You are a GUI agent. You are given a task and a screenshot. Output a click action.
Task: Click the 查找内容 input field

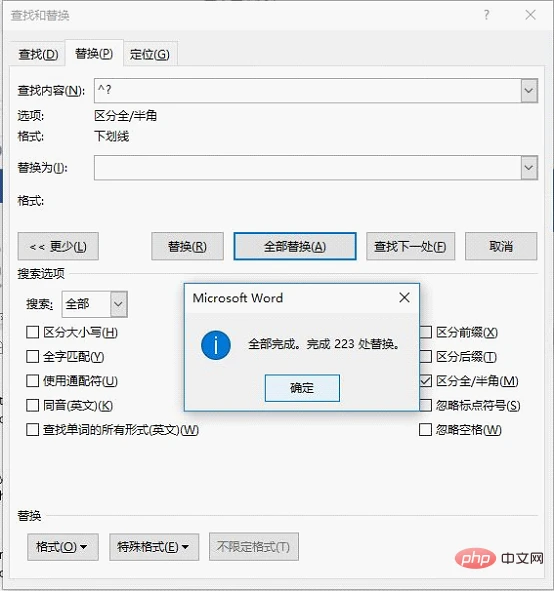tap(308, 90)
